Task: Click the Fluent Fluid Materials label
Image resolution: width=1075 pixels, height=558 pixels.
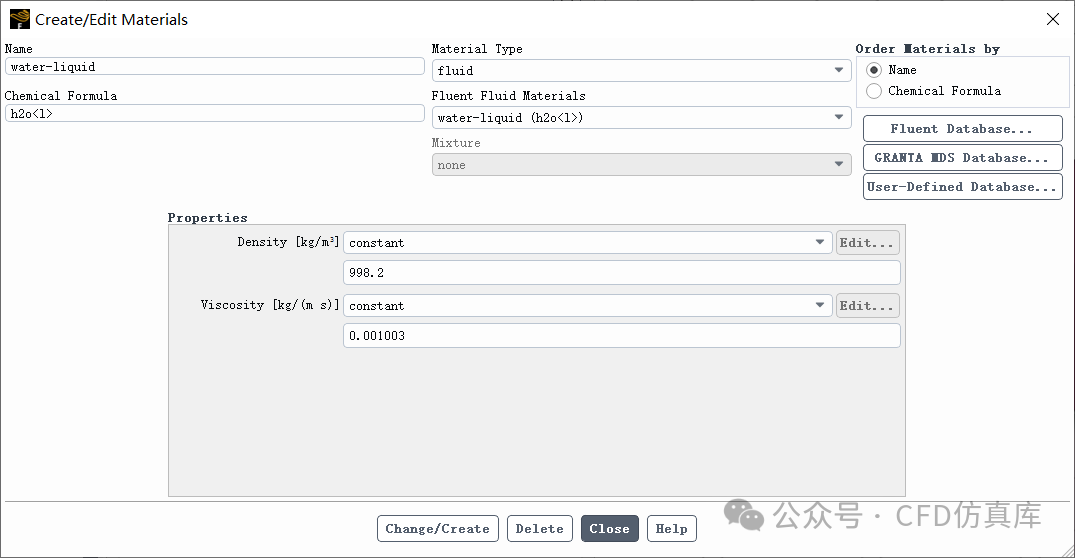Action: click(x=509, y=96)
